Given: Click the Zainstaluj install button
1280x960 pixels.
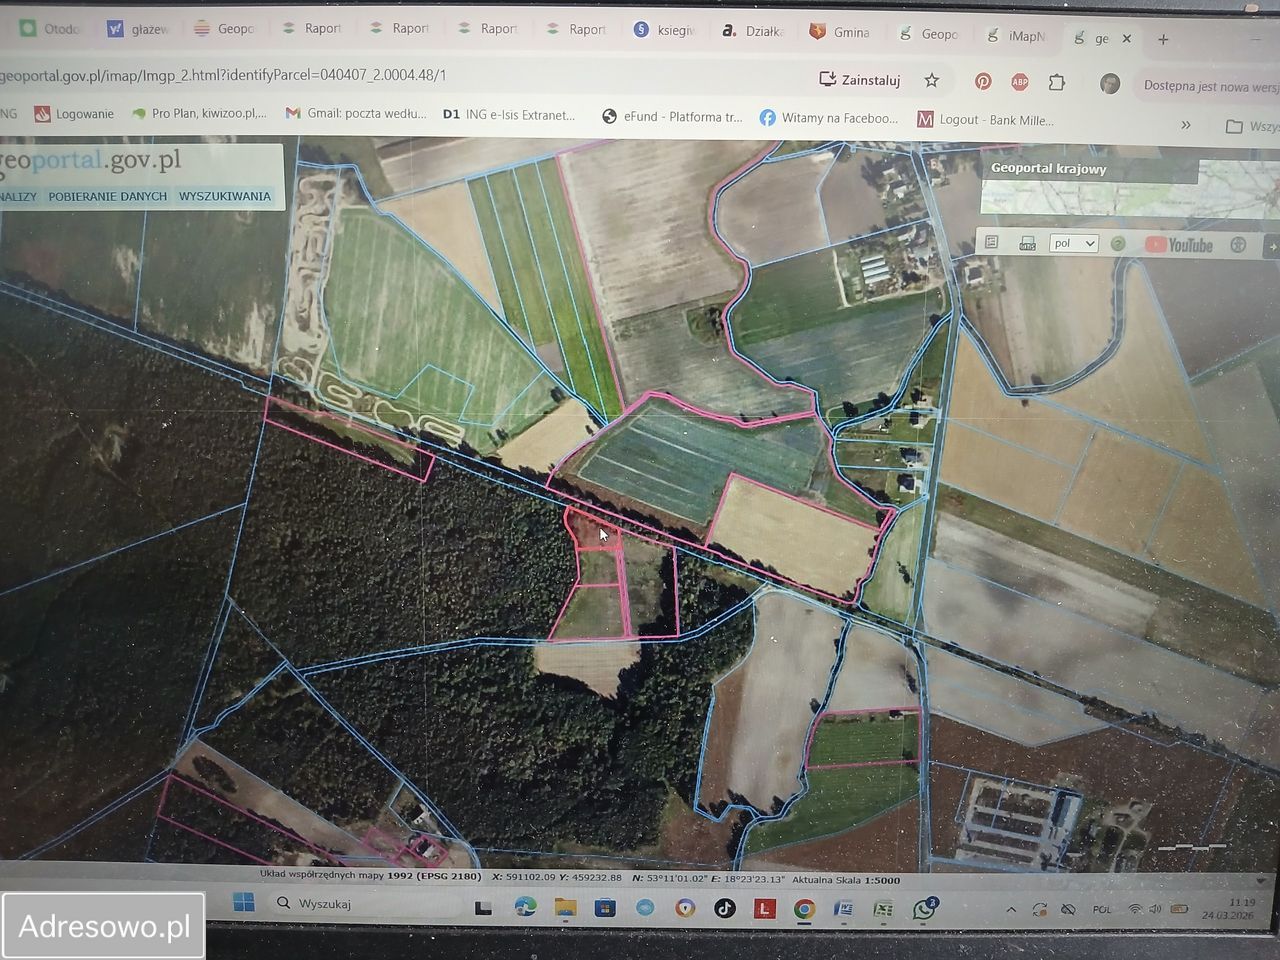Looking at the screenshot, I should coord(859,80).
